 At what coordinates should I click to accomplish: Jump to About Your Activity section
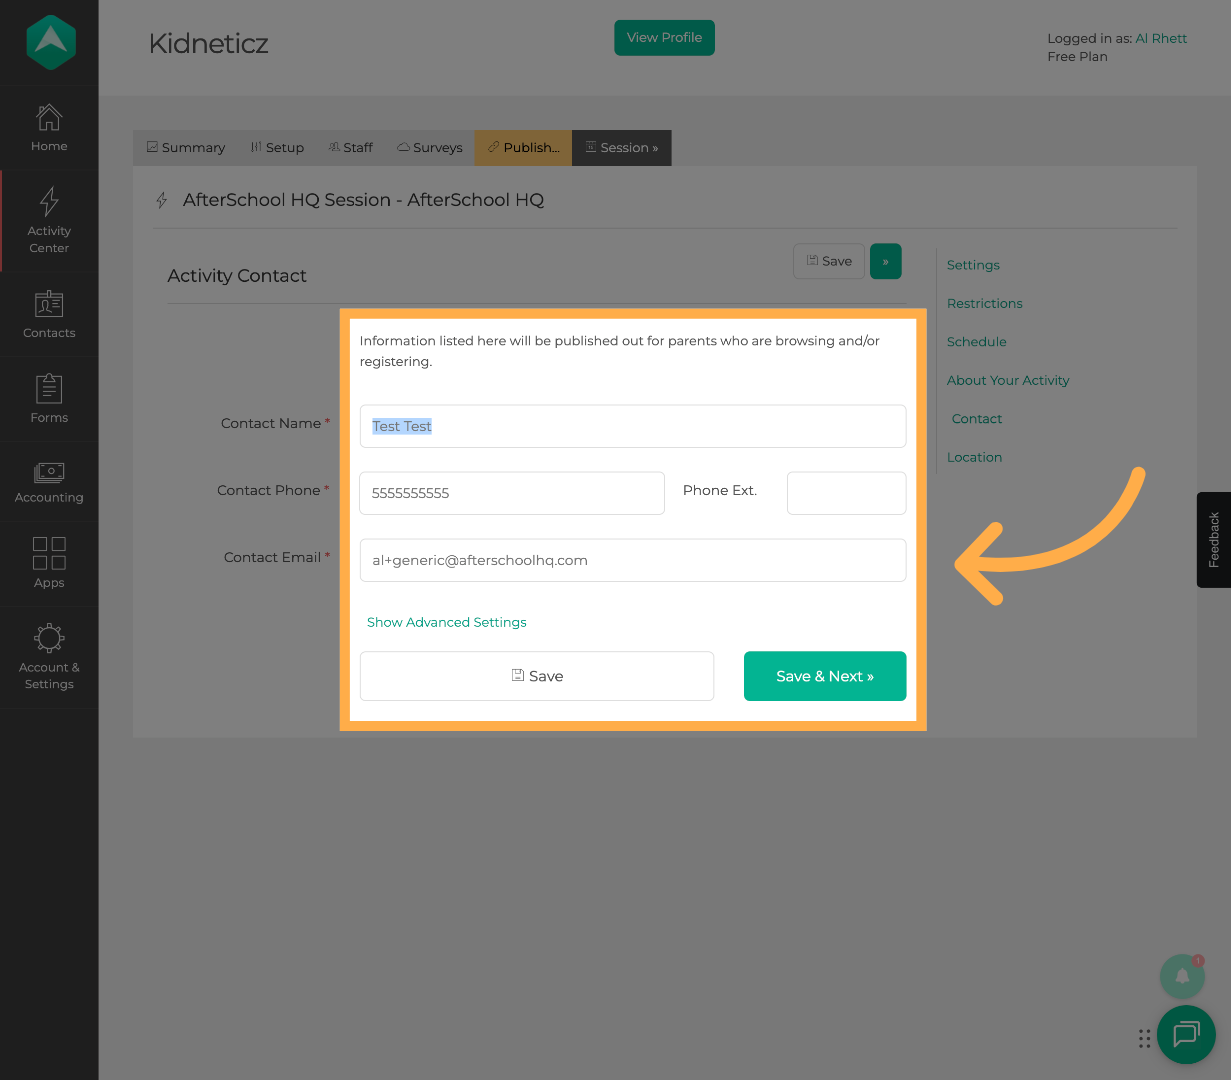tap(1008, 380)
